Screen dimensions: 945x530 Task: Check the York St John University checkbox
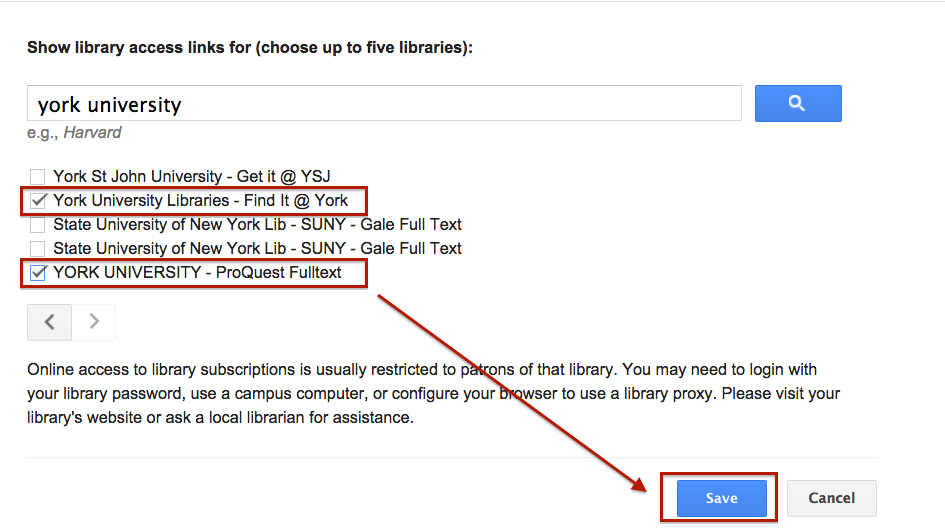[x=37, y=177]
